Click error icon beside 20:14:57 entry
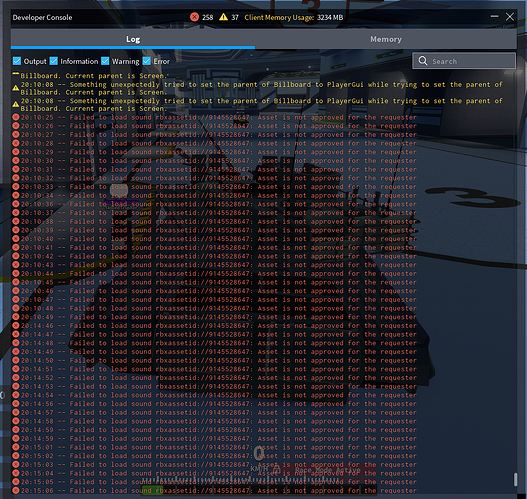527x499 pixels. 15,412
